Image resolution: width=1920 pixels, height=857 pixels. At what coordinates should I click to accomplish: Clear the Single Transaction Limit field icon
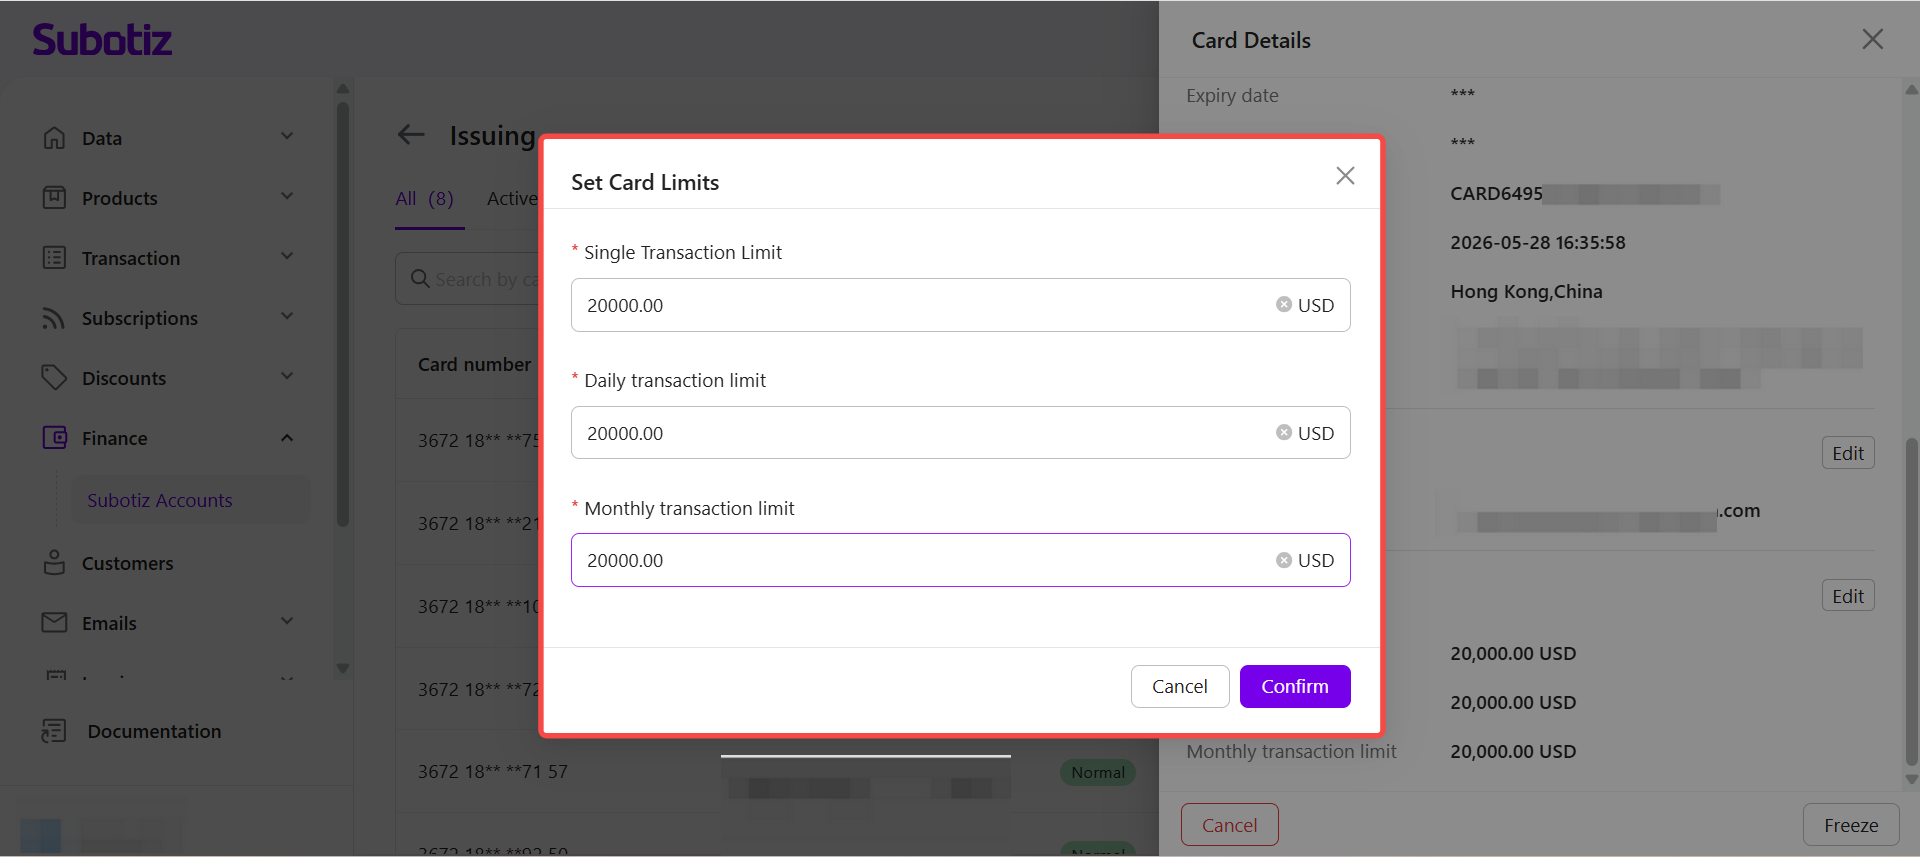(x=1283, y=304)
